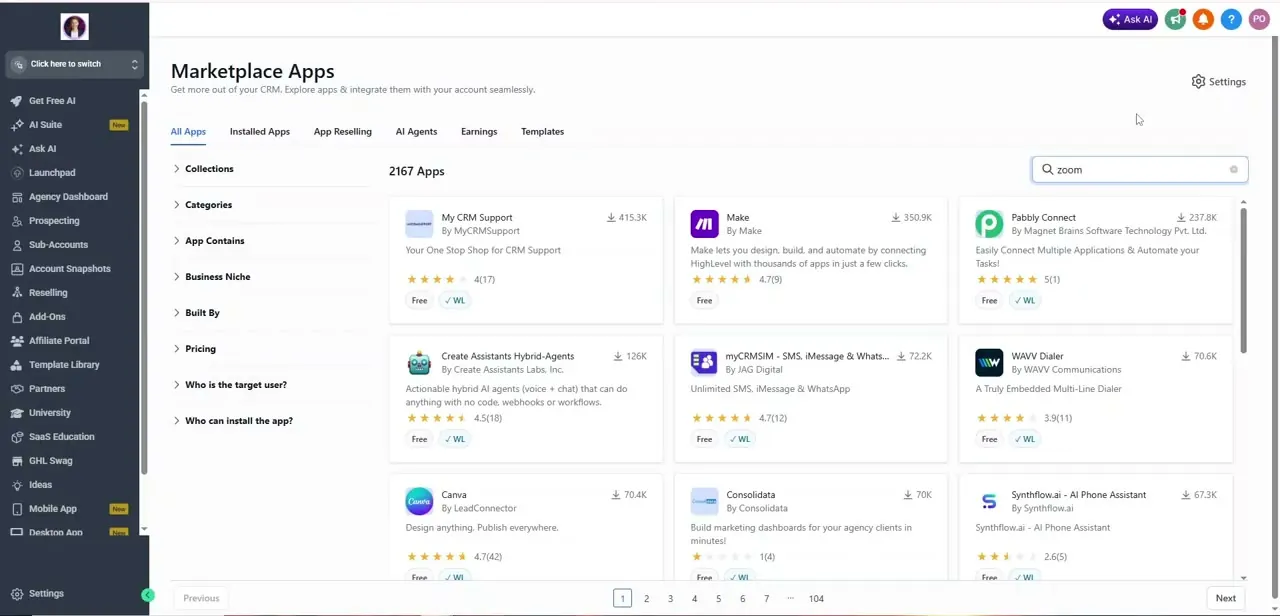Open WAVV Dialer app listing

coord(1096,399)
